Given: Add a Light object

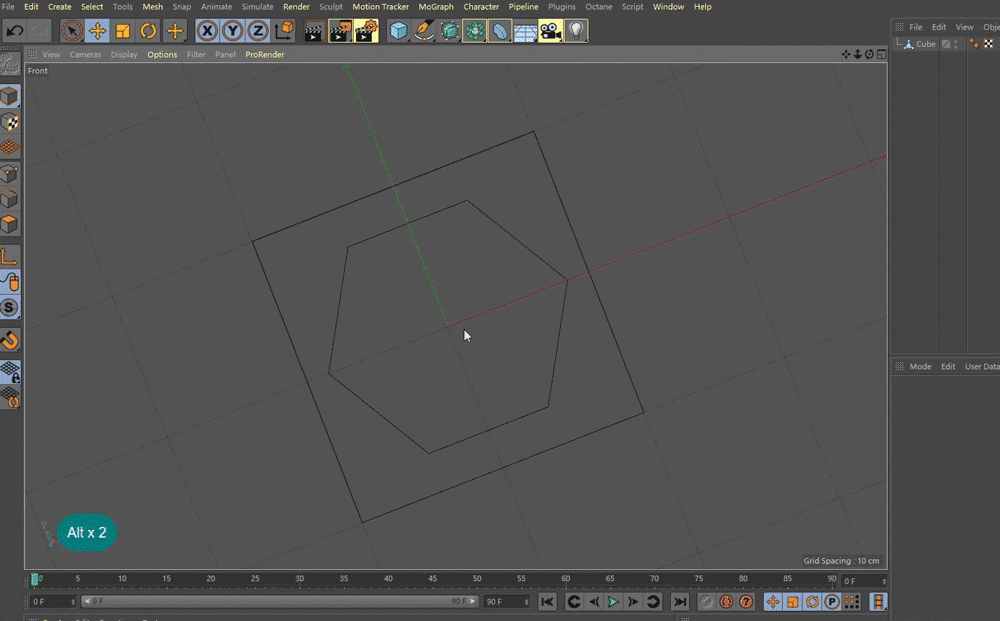Looking at the screenshot, I should coord(576,31).
